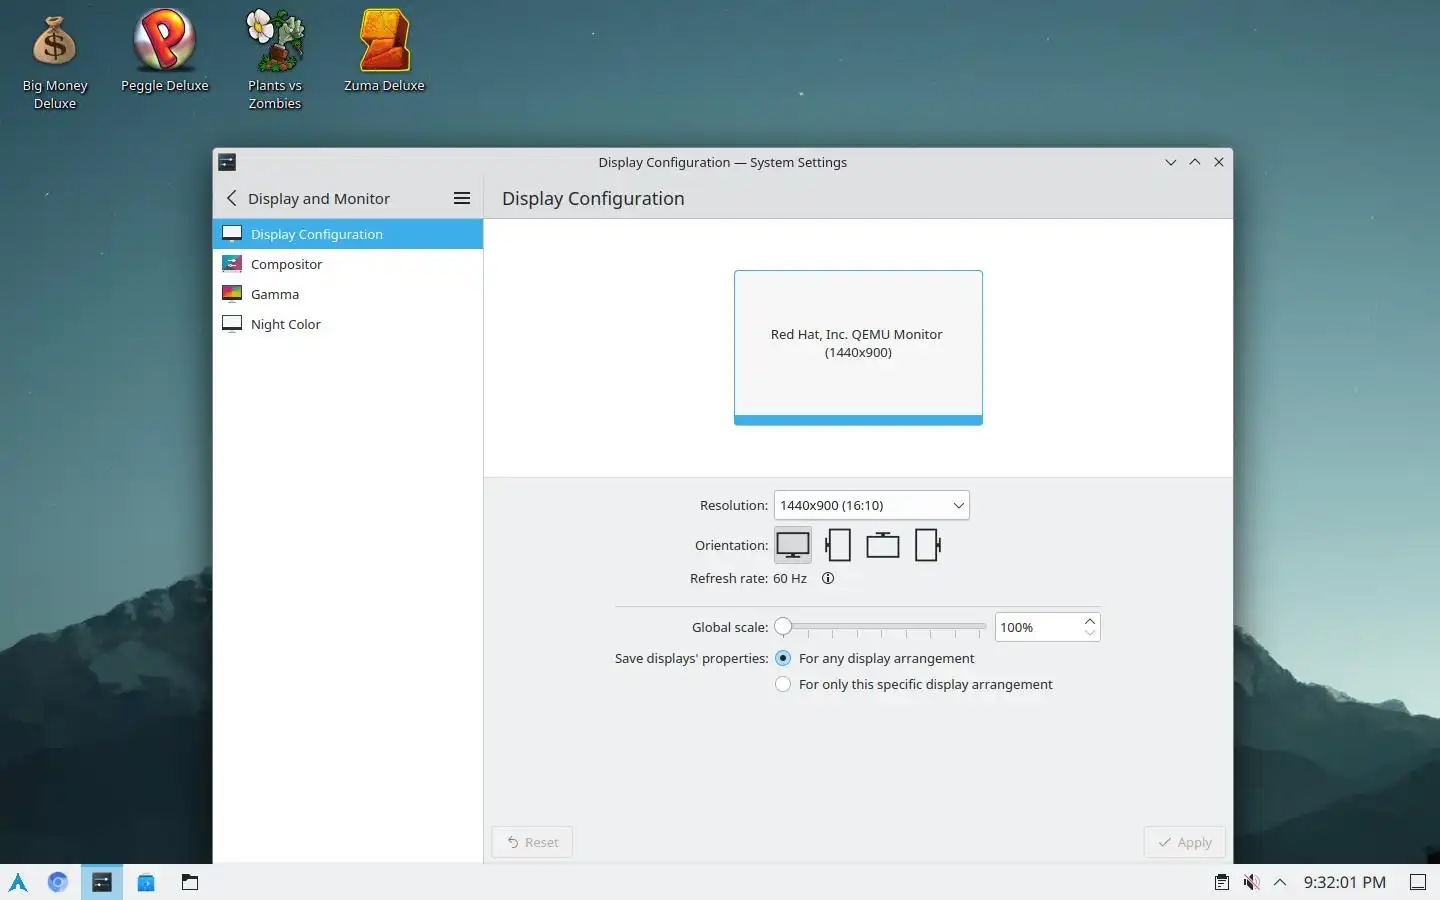The height and width of the screenshot is (900, 1440).
Task: Switch to System Settings taskbar entry
Action: (x=102, y=882)
